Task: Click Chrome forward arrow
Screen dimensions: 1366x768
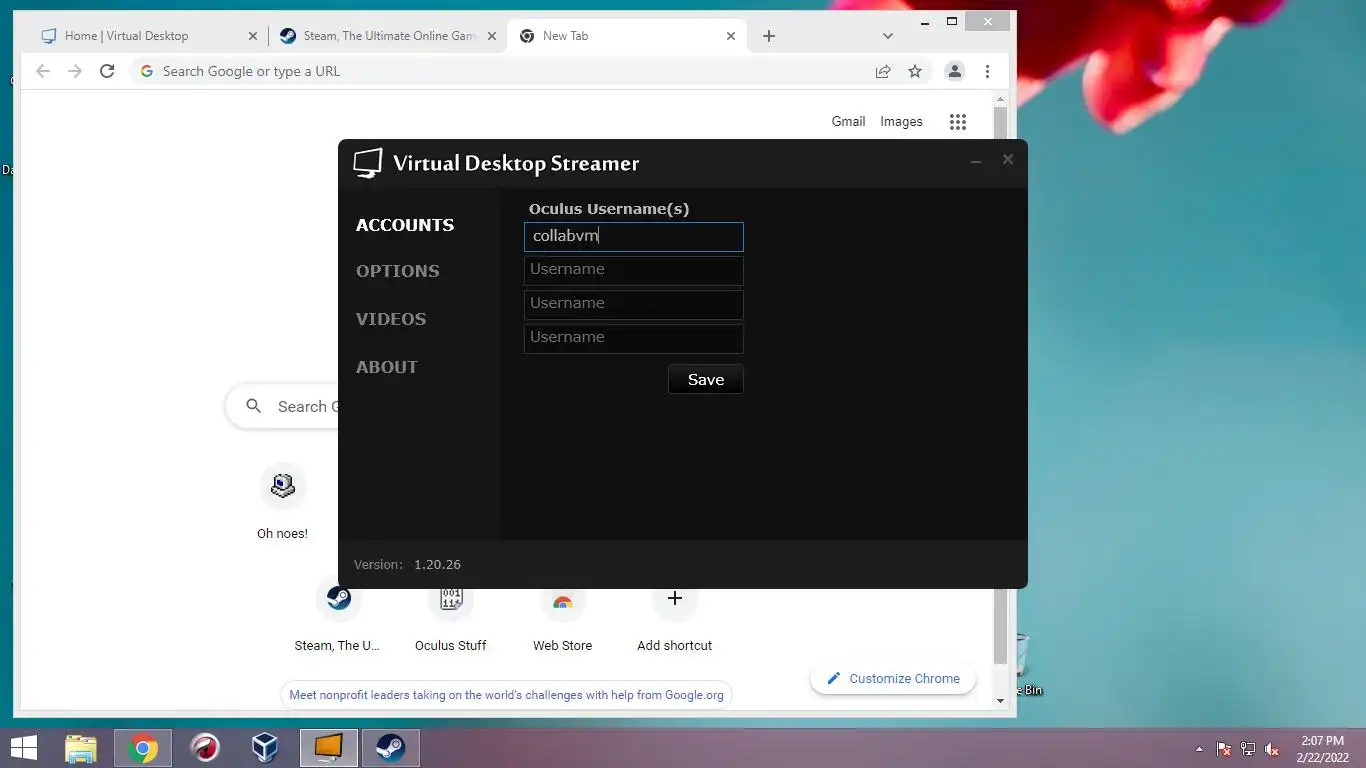Action: click(x=75, y=71)
